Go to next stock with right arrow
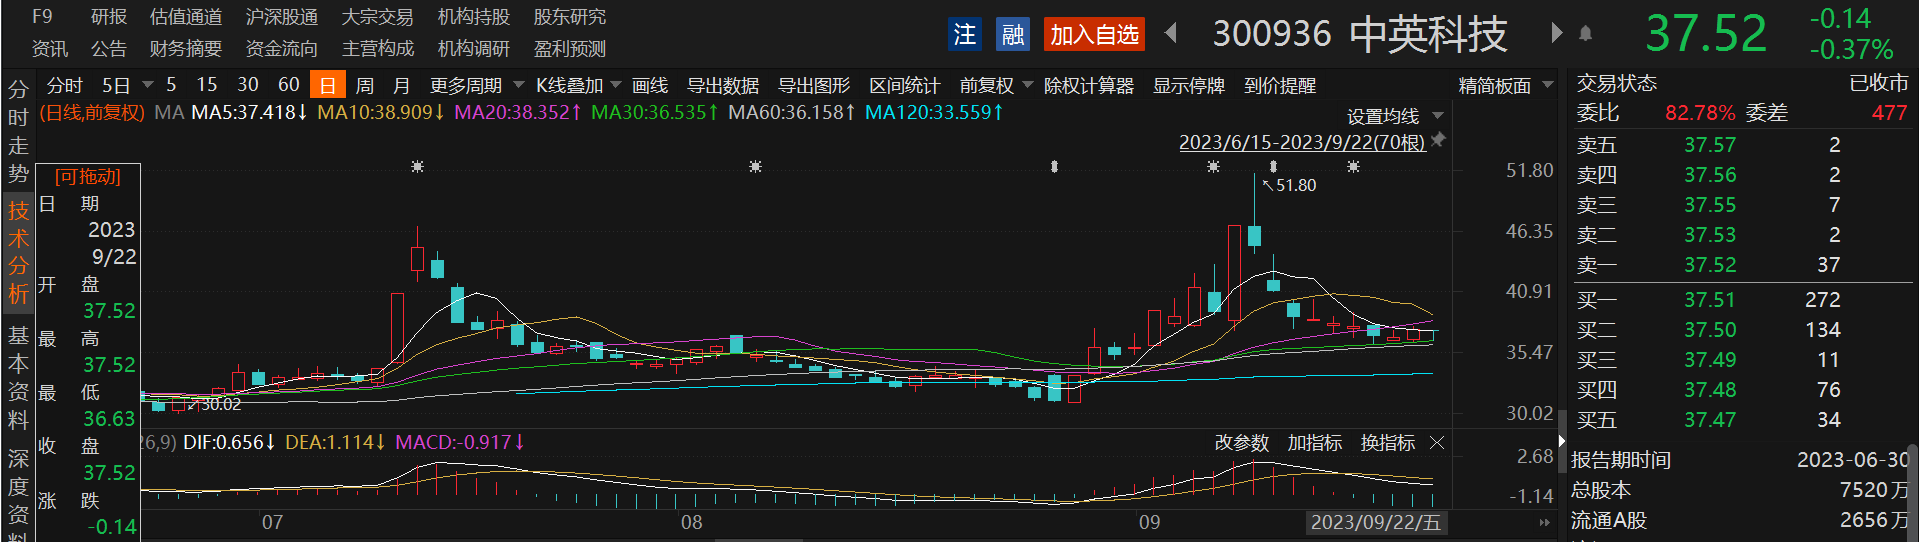The image size is (1919, 542). click(x=1556, y=33)
